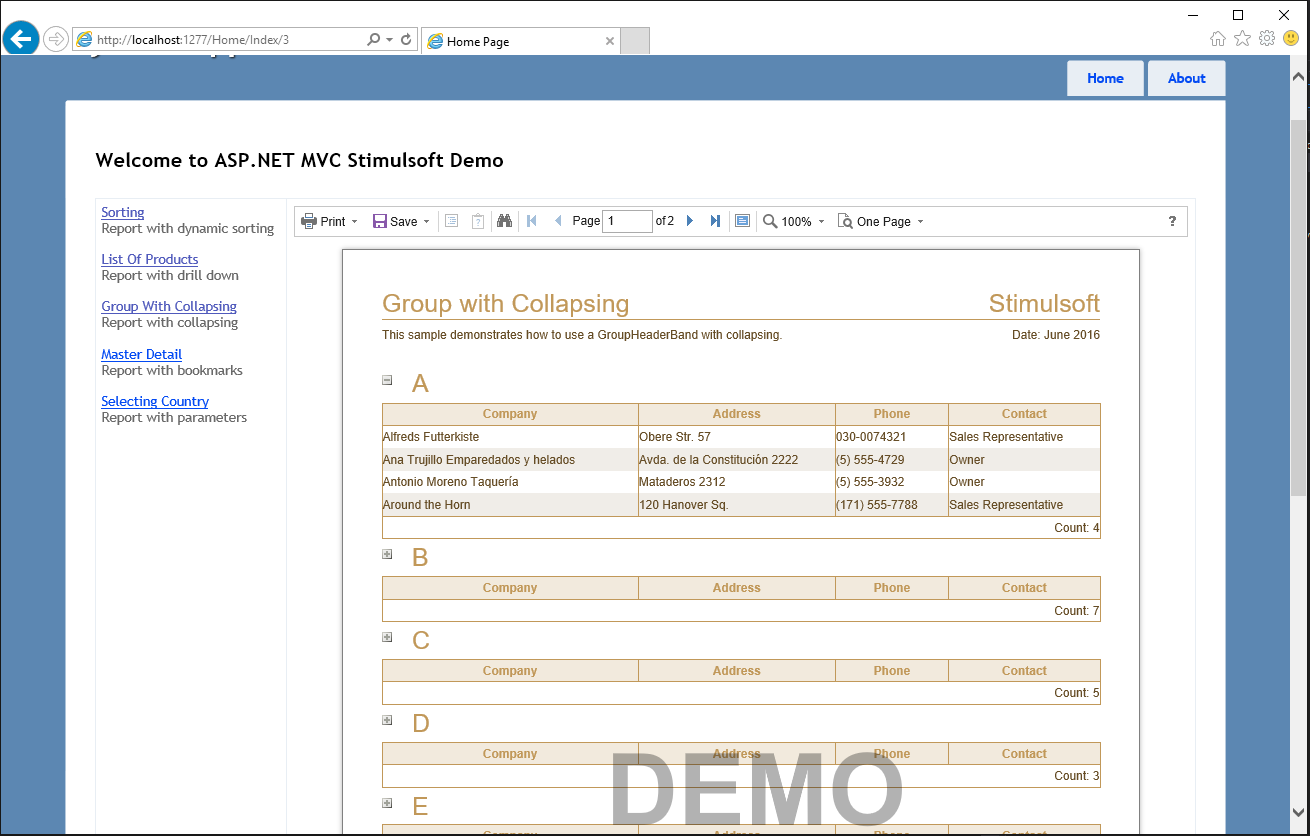This screenshot has height=836, width=1310.
Task: Expand group E in the report
Action: click(387, 803)
